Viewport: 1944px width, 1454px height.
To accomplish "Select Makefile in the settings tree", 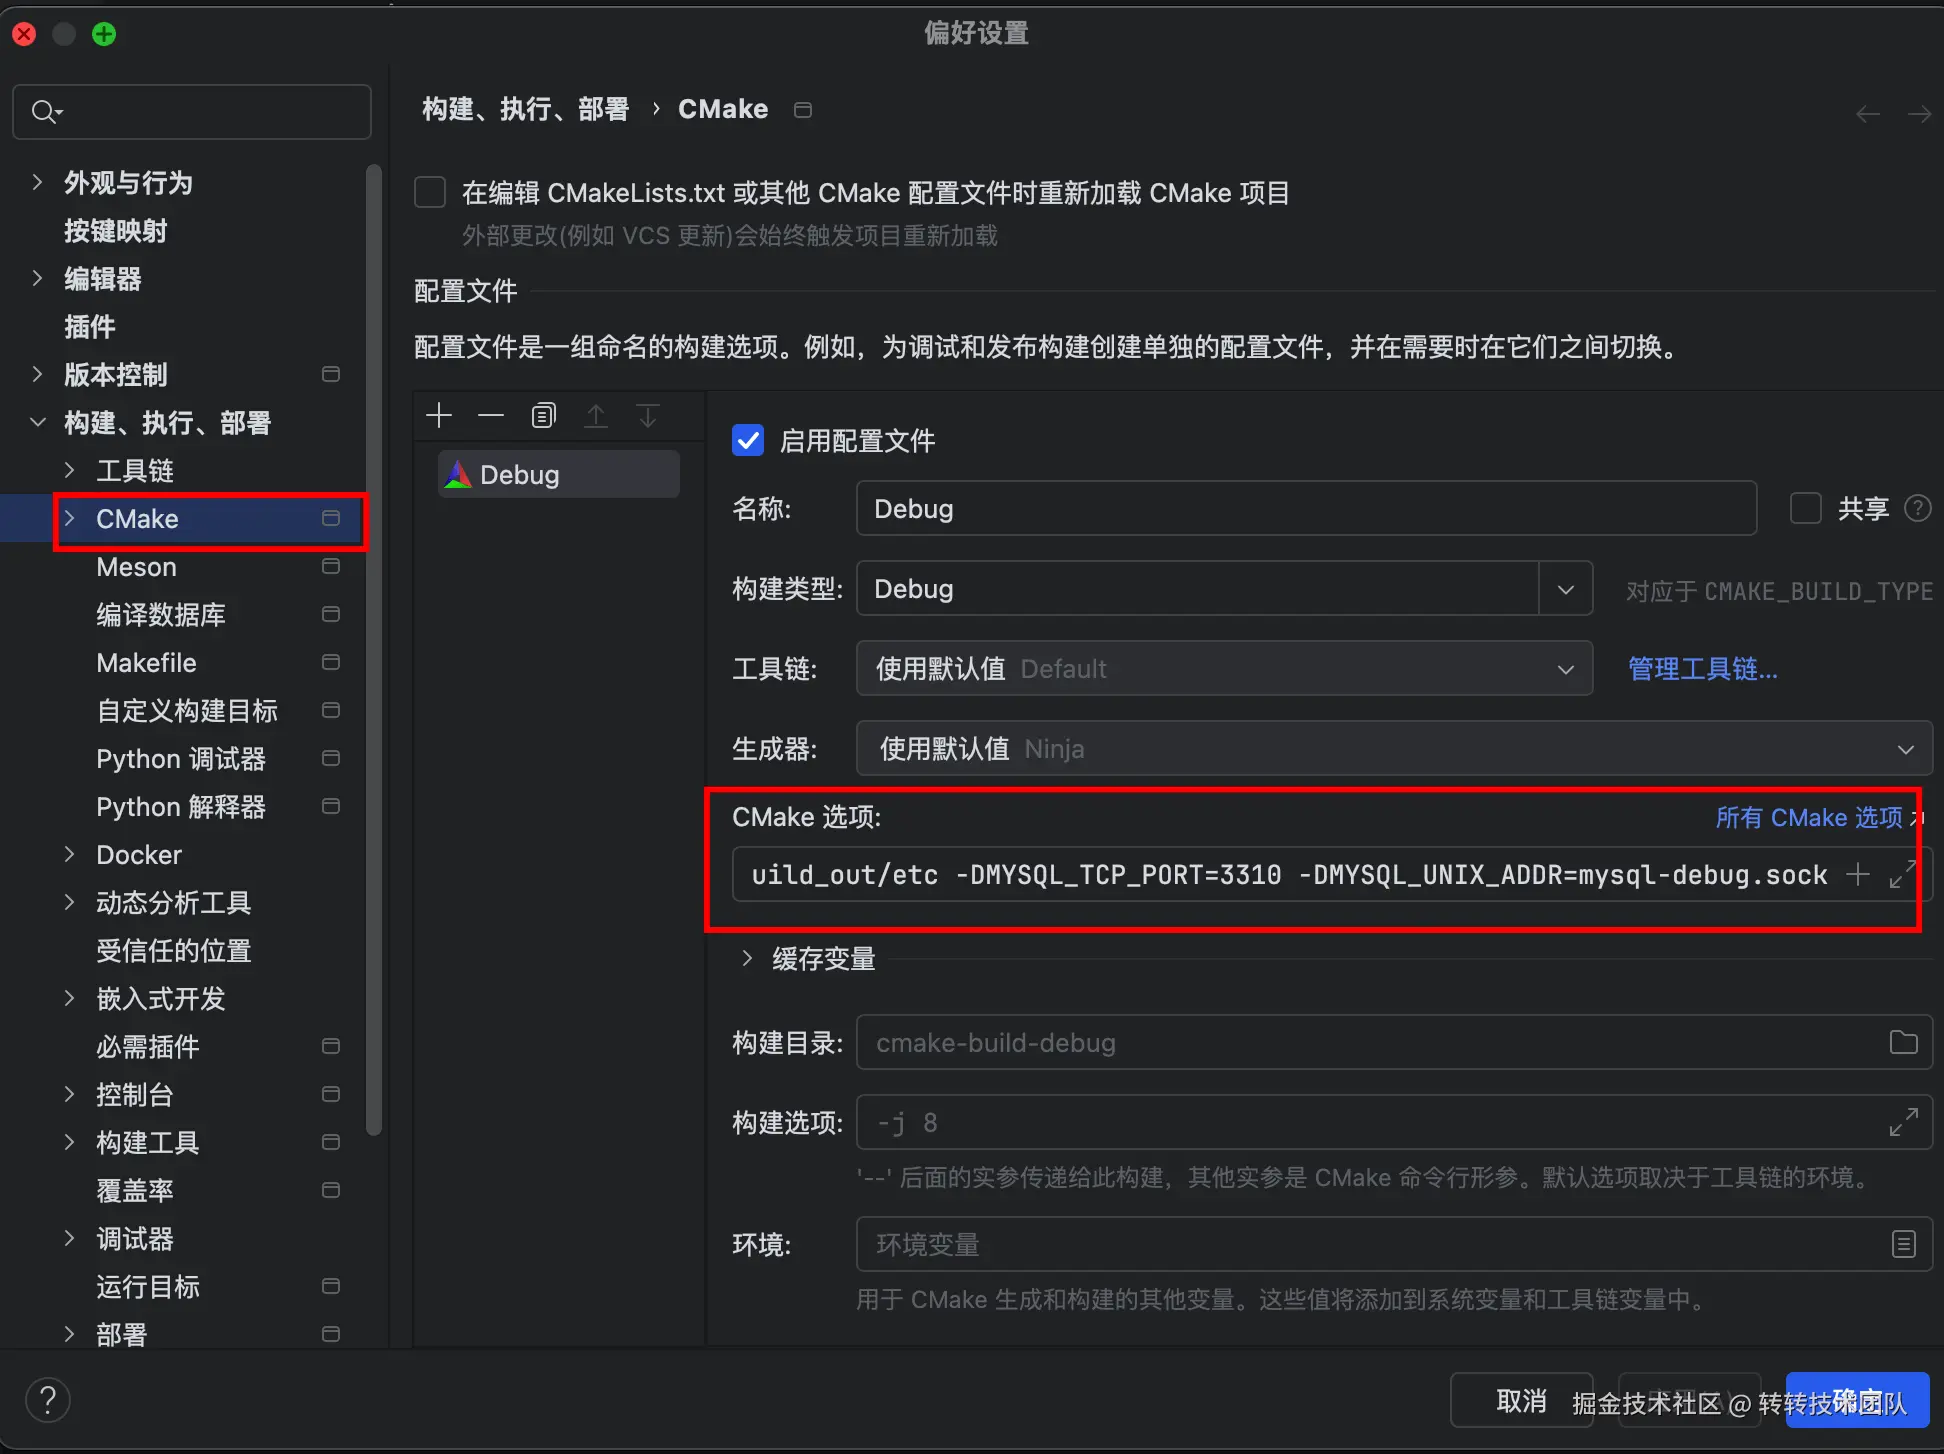I will tap(146, 663).
